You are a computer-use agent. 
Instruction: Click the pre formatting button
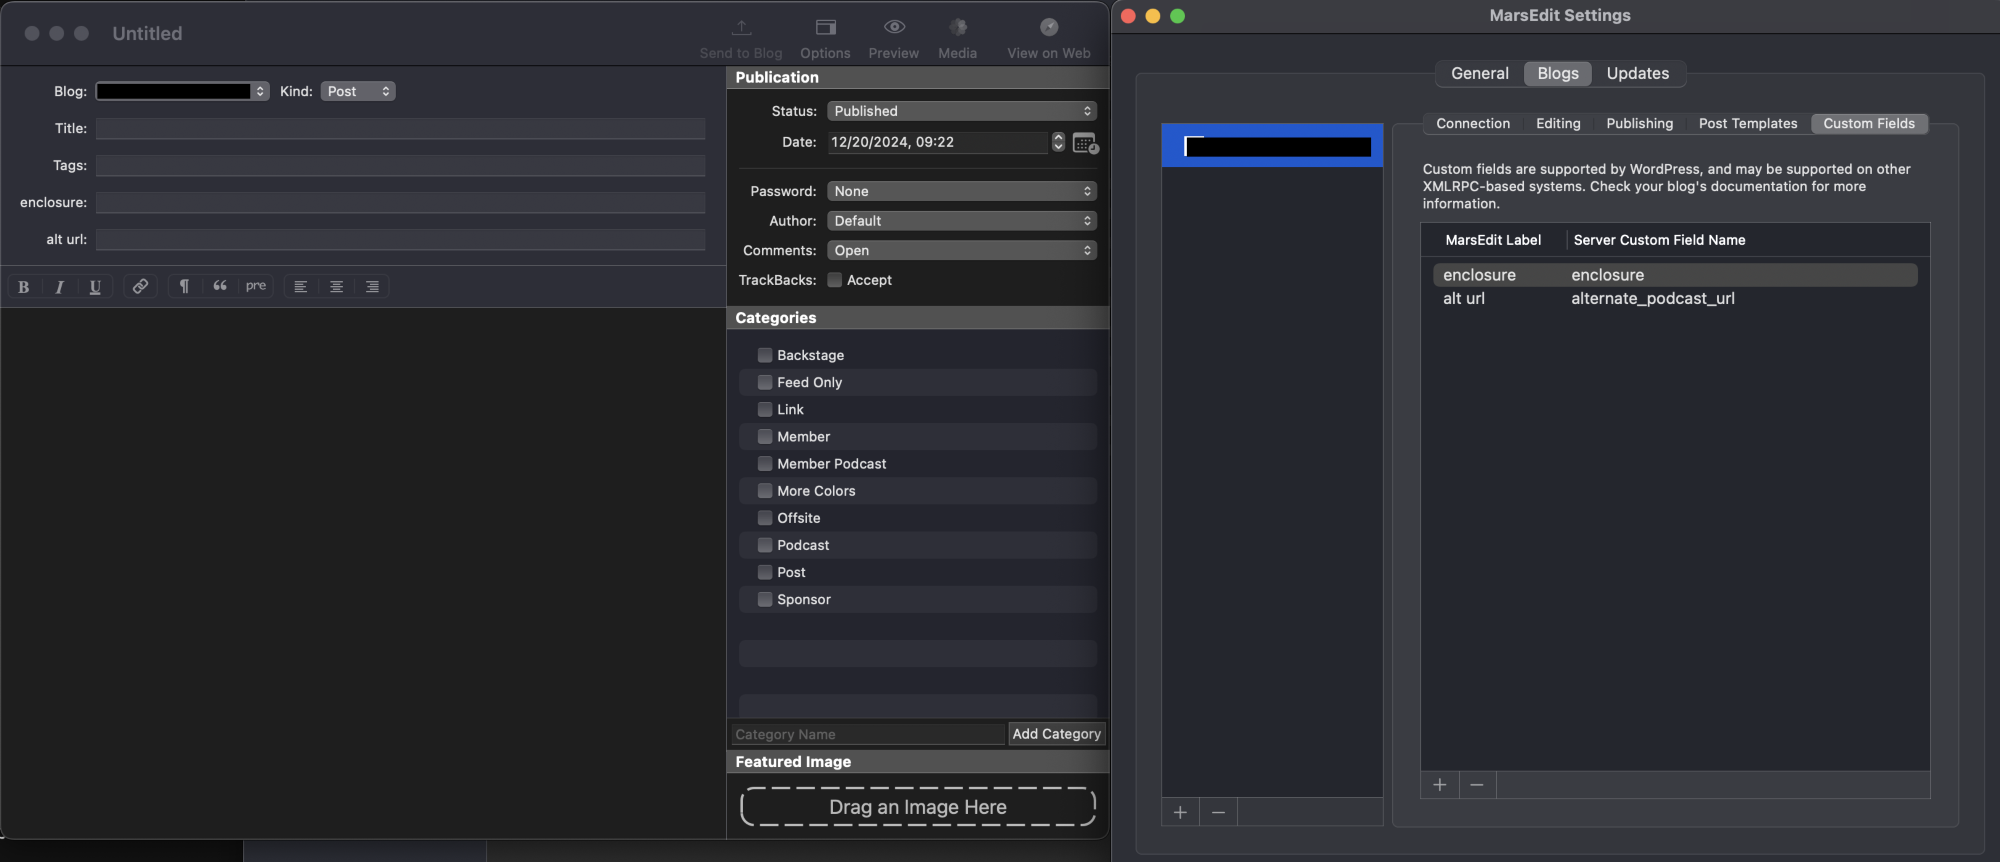coord(256,286)
